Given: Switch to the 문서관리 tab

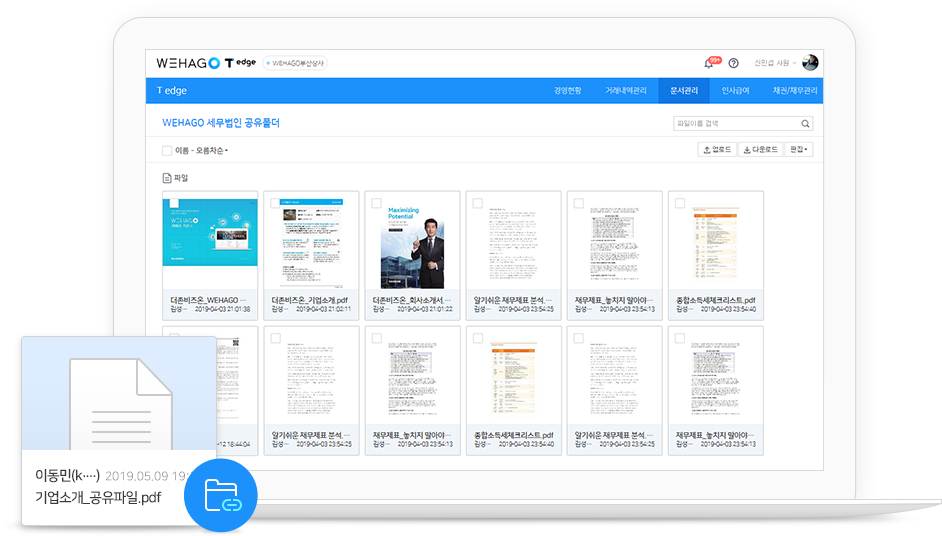Looking at the screenshot, I should (684, 91).
